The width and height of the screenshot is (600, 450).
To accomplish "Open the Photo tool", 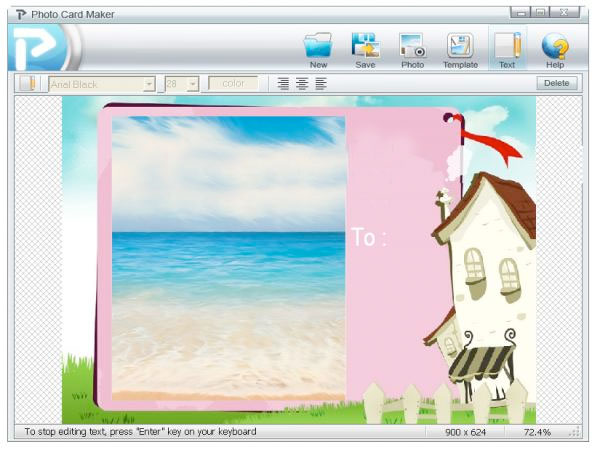I will point(412,49).
